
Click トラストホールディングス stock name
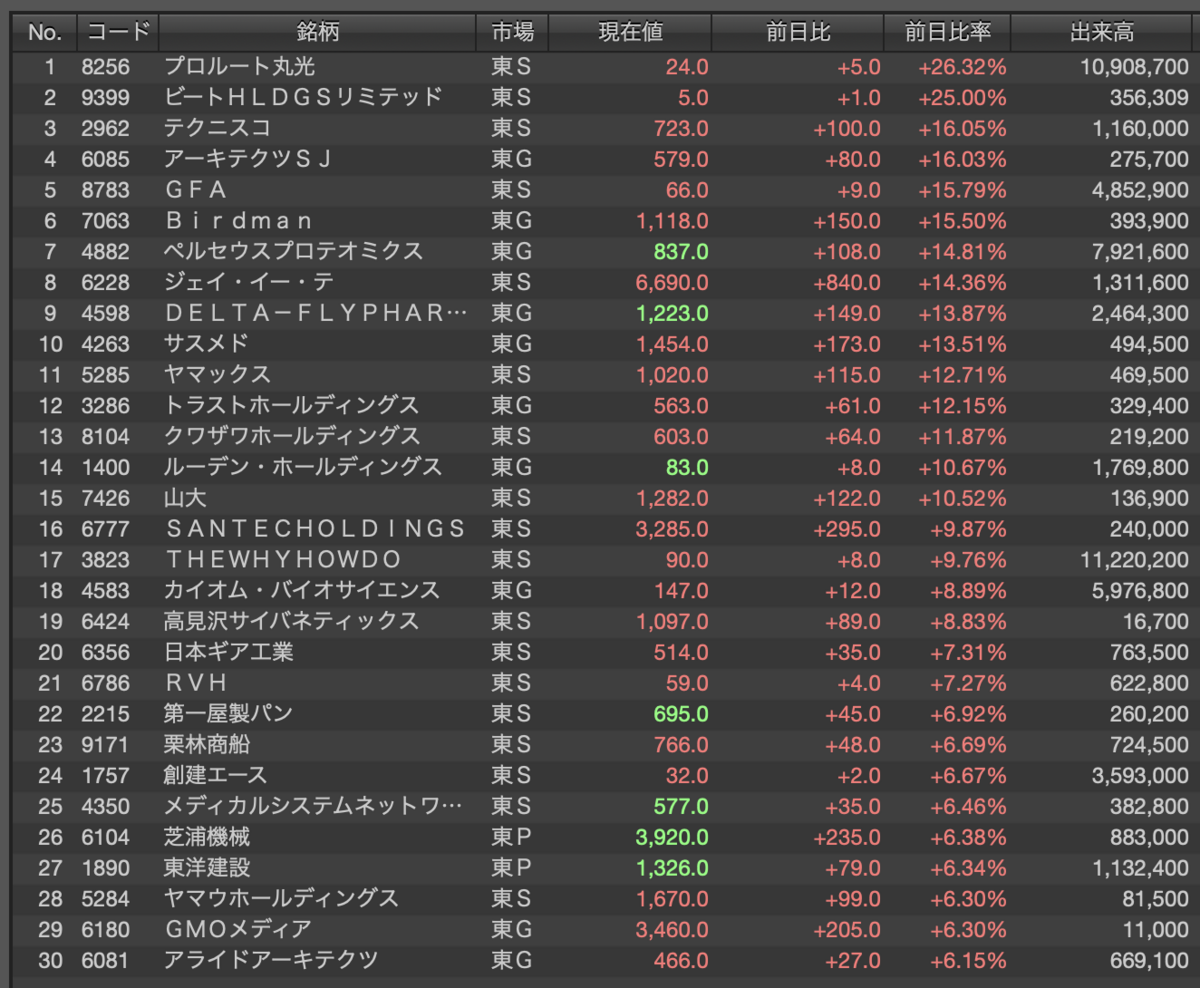(x=291, y=406)
